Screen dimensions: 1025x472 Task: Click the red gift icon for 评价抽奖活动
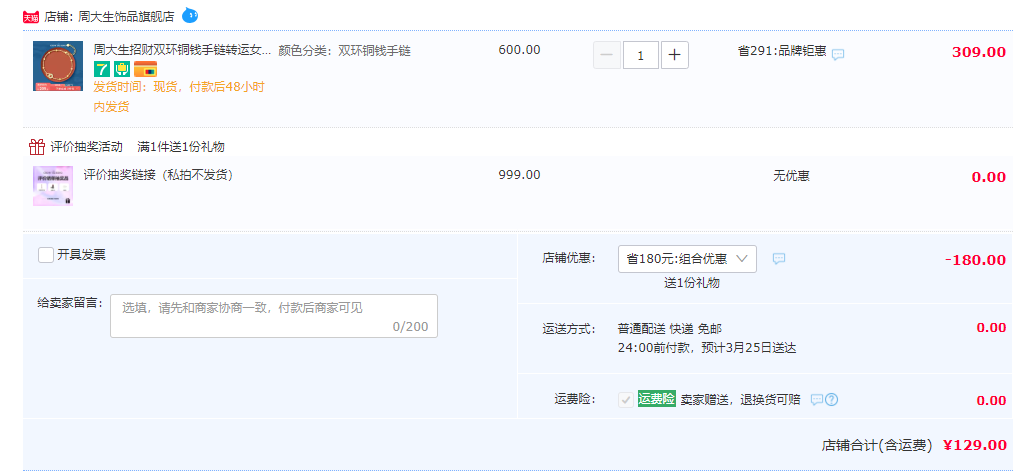click(x=37, y=146)
